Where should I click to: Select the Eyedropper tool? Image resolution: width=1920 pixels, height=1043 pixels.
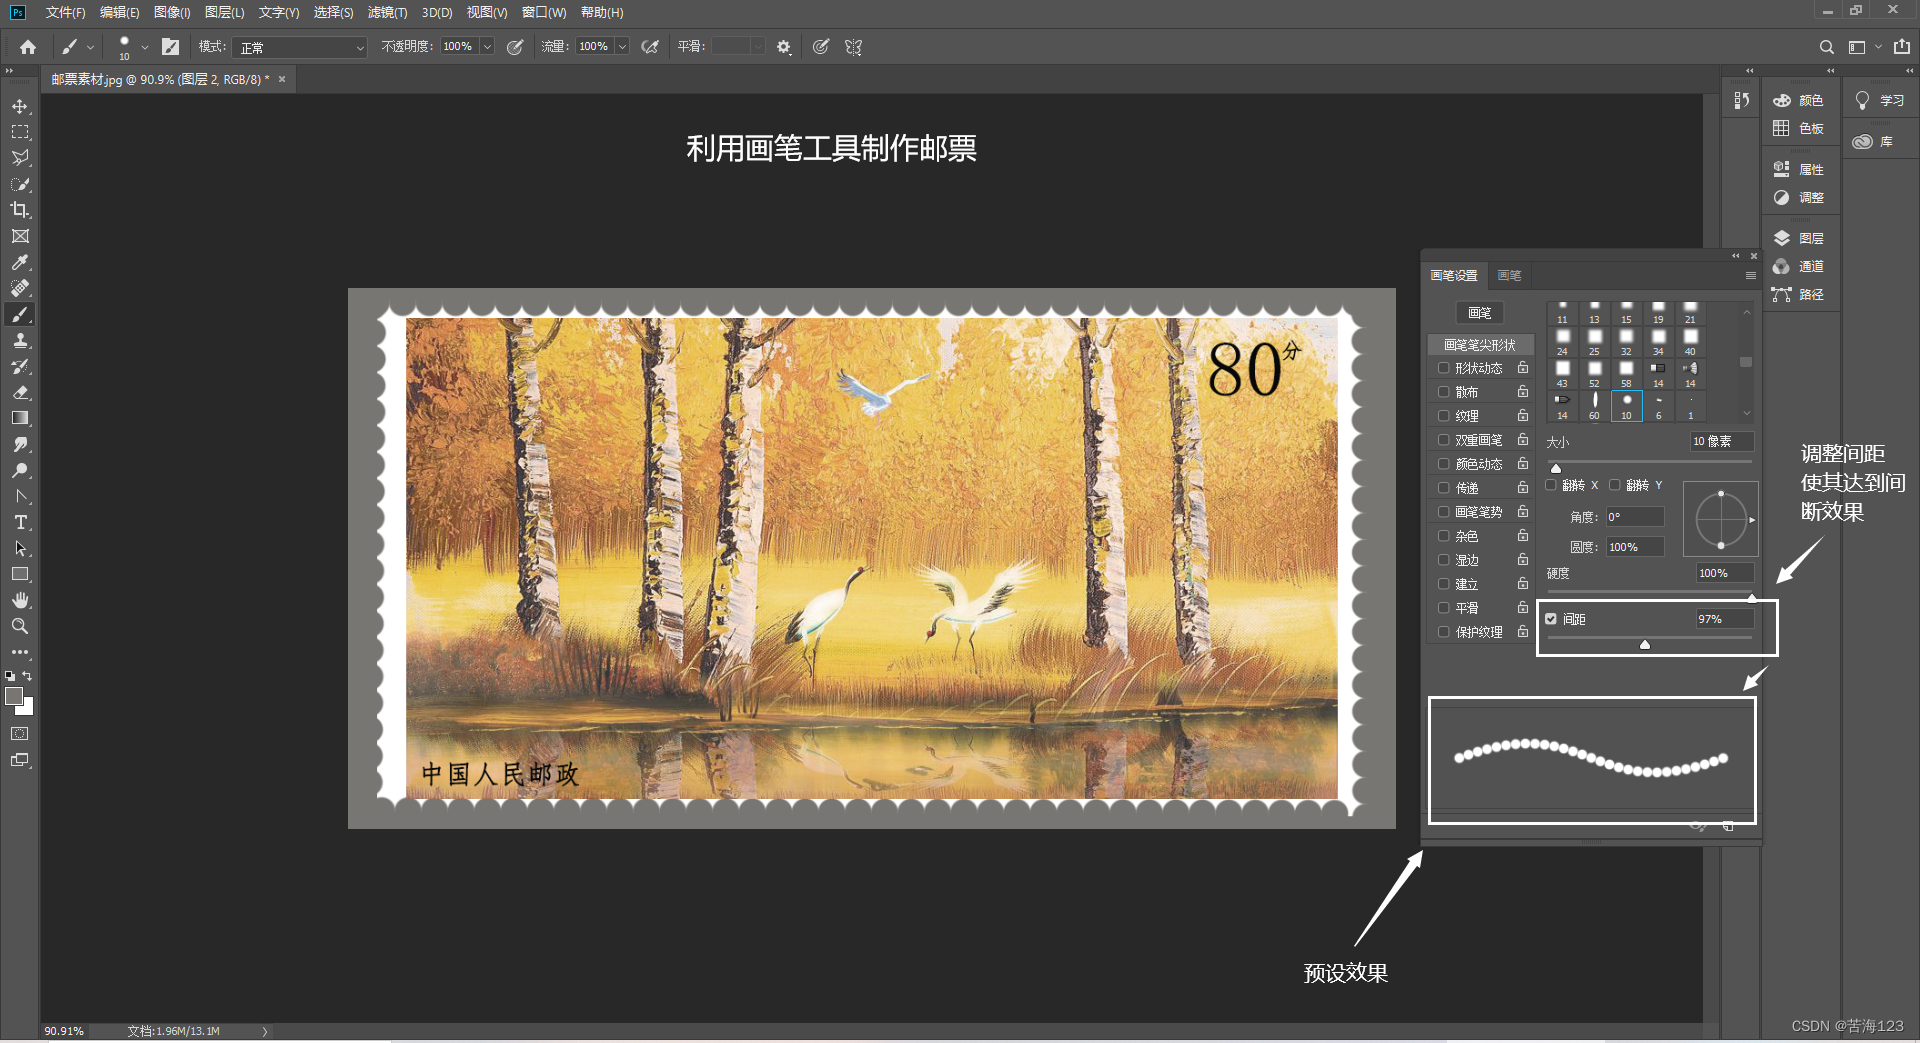coord(20,262)
